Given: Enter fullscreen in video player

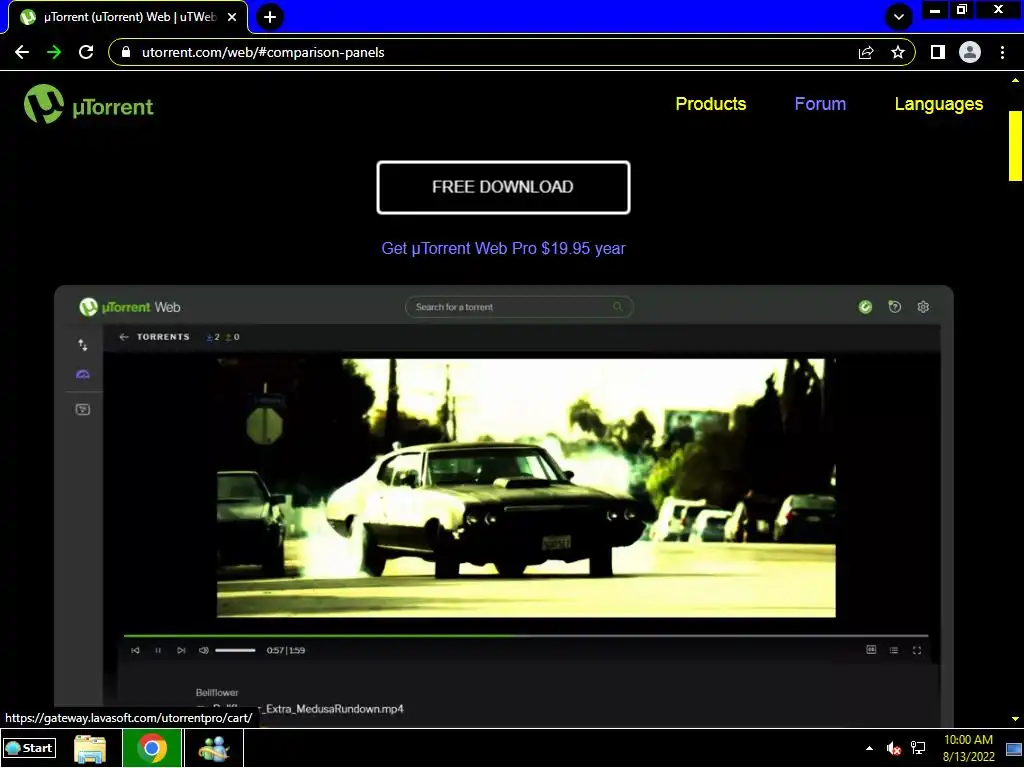Looking at the screenshot, I should point(917,650).
